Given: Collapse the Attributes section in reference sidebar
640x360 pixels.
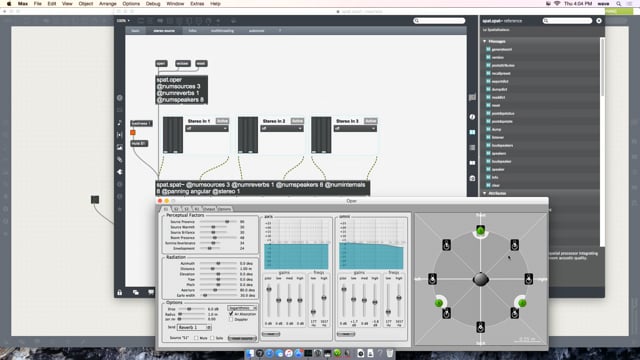Looking at the screenshot, I should [x=485, y=193].
